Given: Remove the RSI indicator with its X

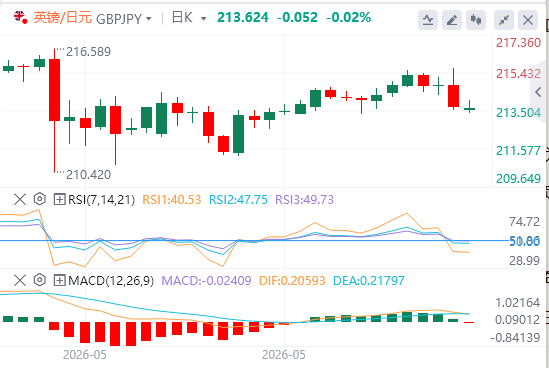Looking at the screenshot, I should (x=20, y=200).
